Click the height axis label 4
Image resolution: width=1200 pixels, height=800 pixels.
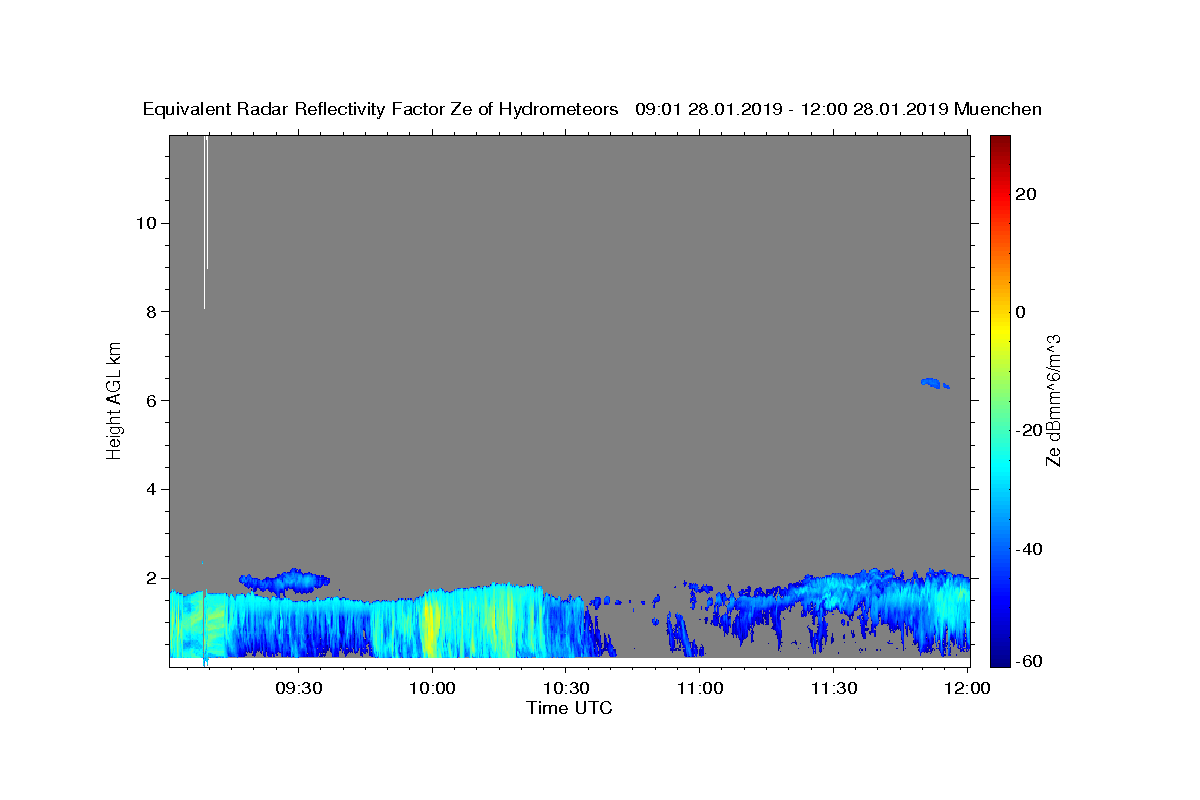point(151,490)
